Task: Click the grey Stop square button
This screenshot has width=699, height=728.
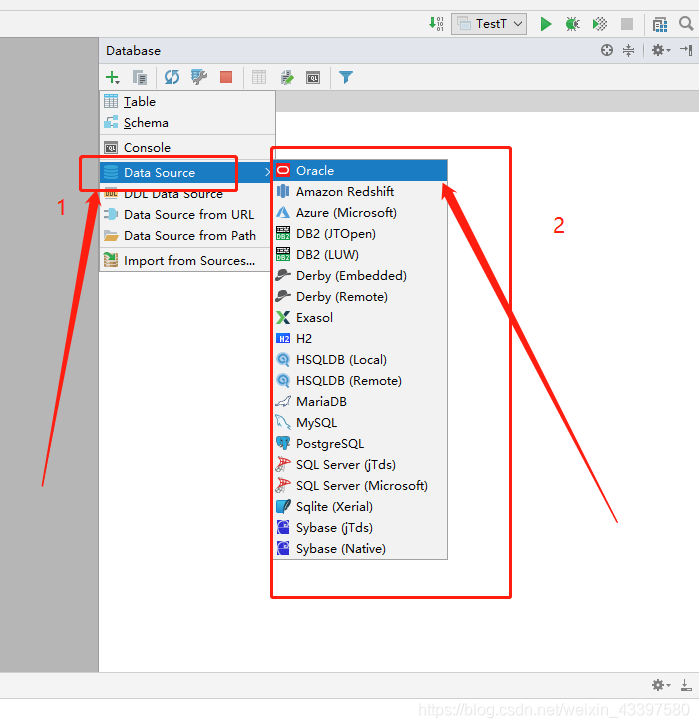Action: [627, 24]
